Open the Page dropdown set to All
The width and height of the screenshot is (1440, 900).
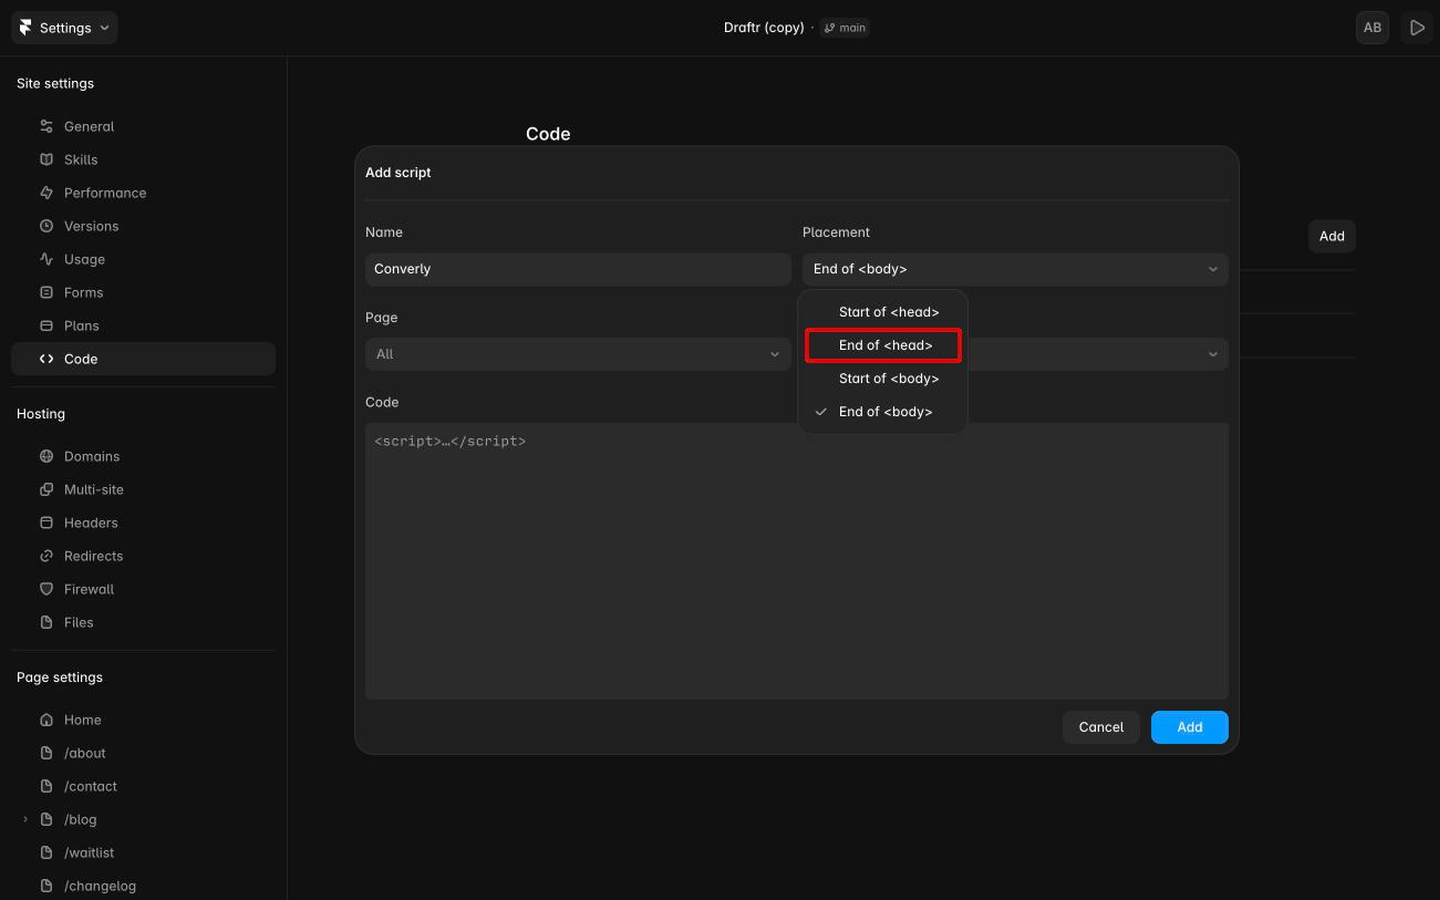578,354
